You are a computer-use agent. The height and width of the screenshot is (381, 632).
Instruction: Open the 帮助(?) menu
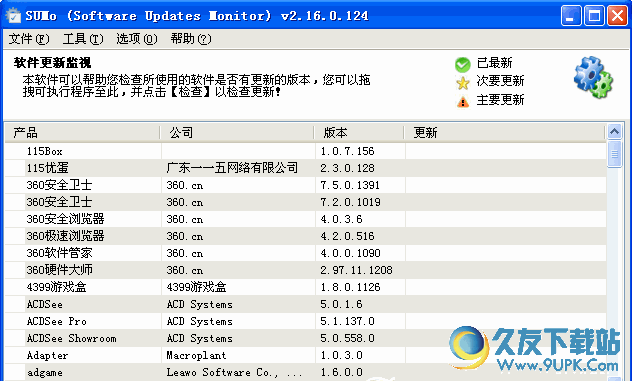tap(191, 39)
